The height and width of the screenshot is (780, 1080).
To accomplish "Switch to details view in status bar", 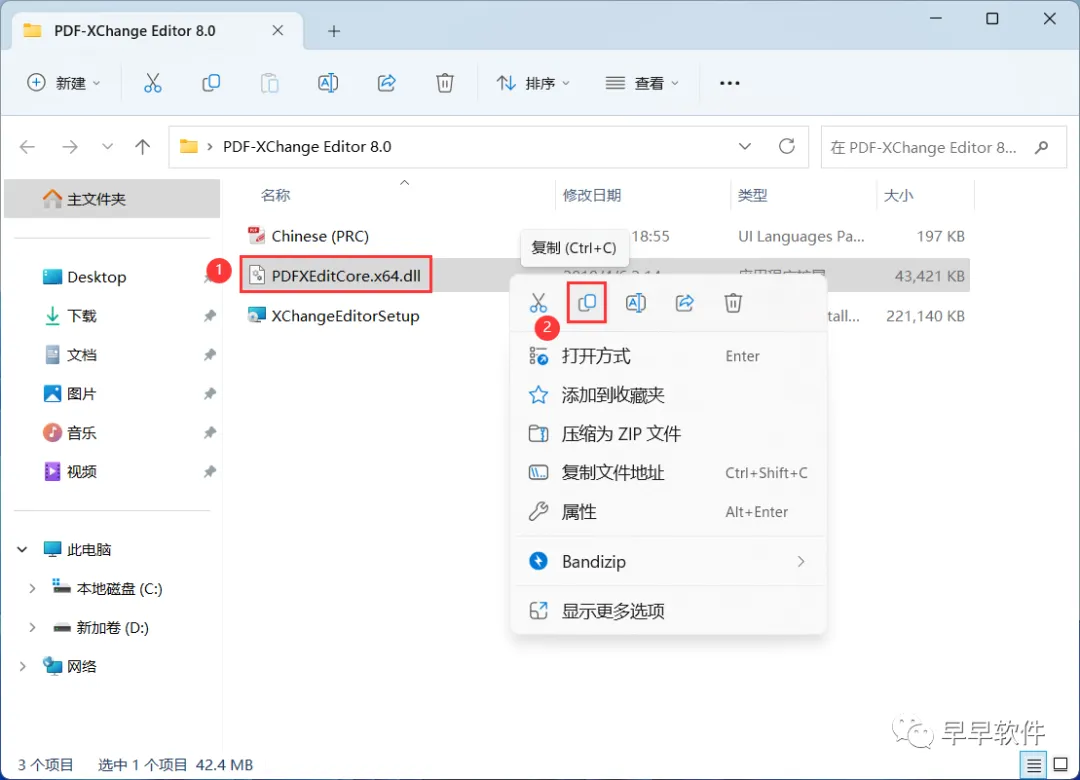I will click(x=1033, y=765).
